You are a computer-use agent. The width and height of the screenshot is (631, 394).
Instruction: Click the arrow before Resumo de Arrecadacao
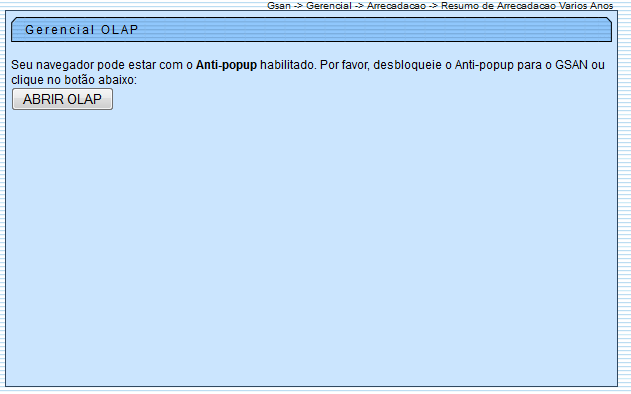pyautogui.click(x=433, y=6)
